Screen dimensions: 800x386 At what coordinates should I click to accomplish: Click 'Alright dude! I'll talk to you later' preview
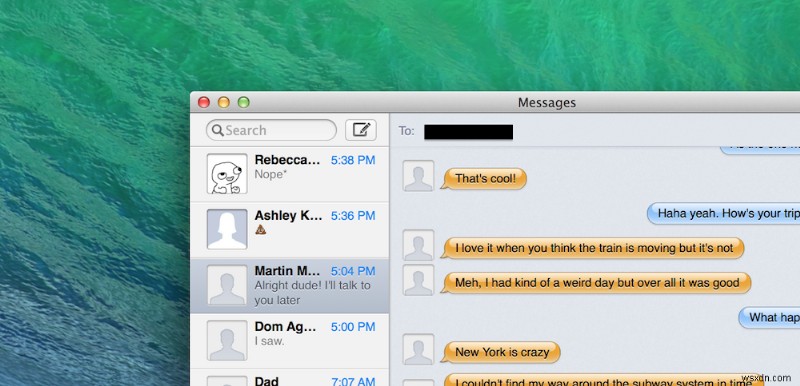[312, 293]
